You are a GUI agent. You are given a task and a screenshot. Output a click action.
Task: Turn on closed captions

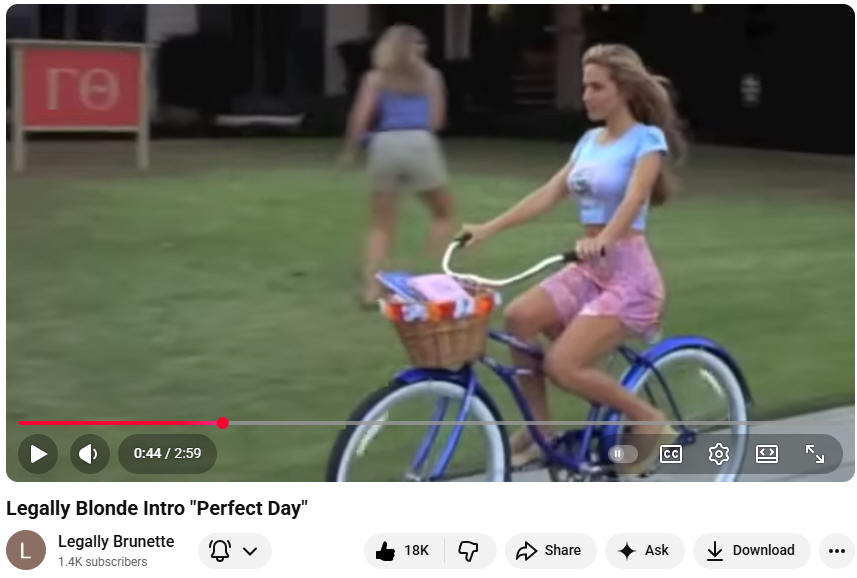pos(671,454)
